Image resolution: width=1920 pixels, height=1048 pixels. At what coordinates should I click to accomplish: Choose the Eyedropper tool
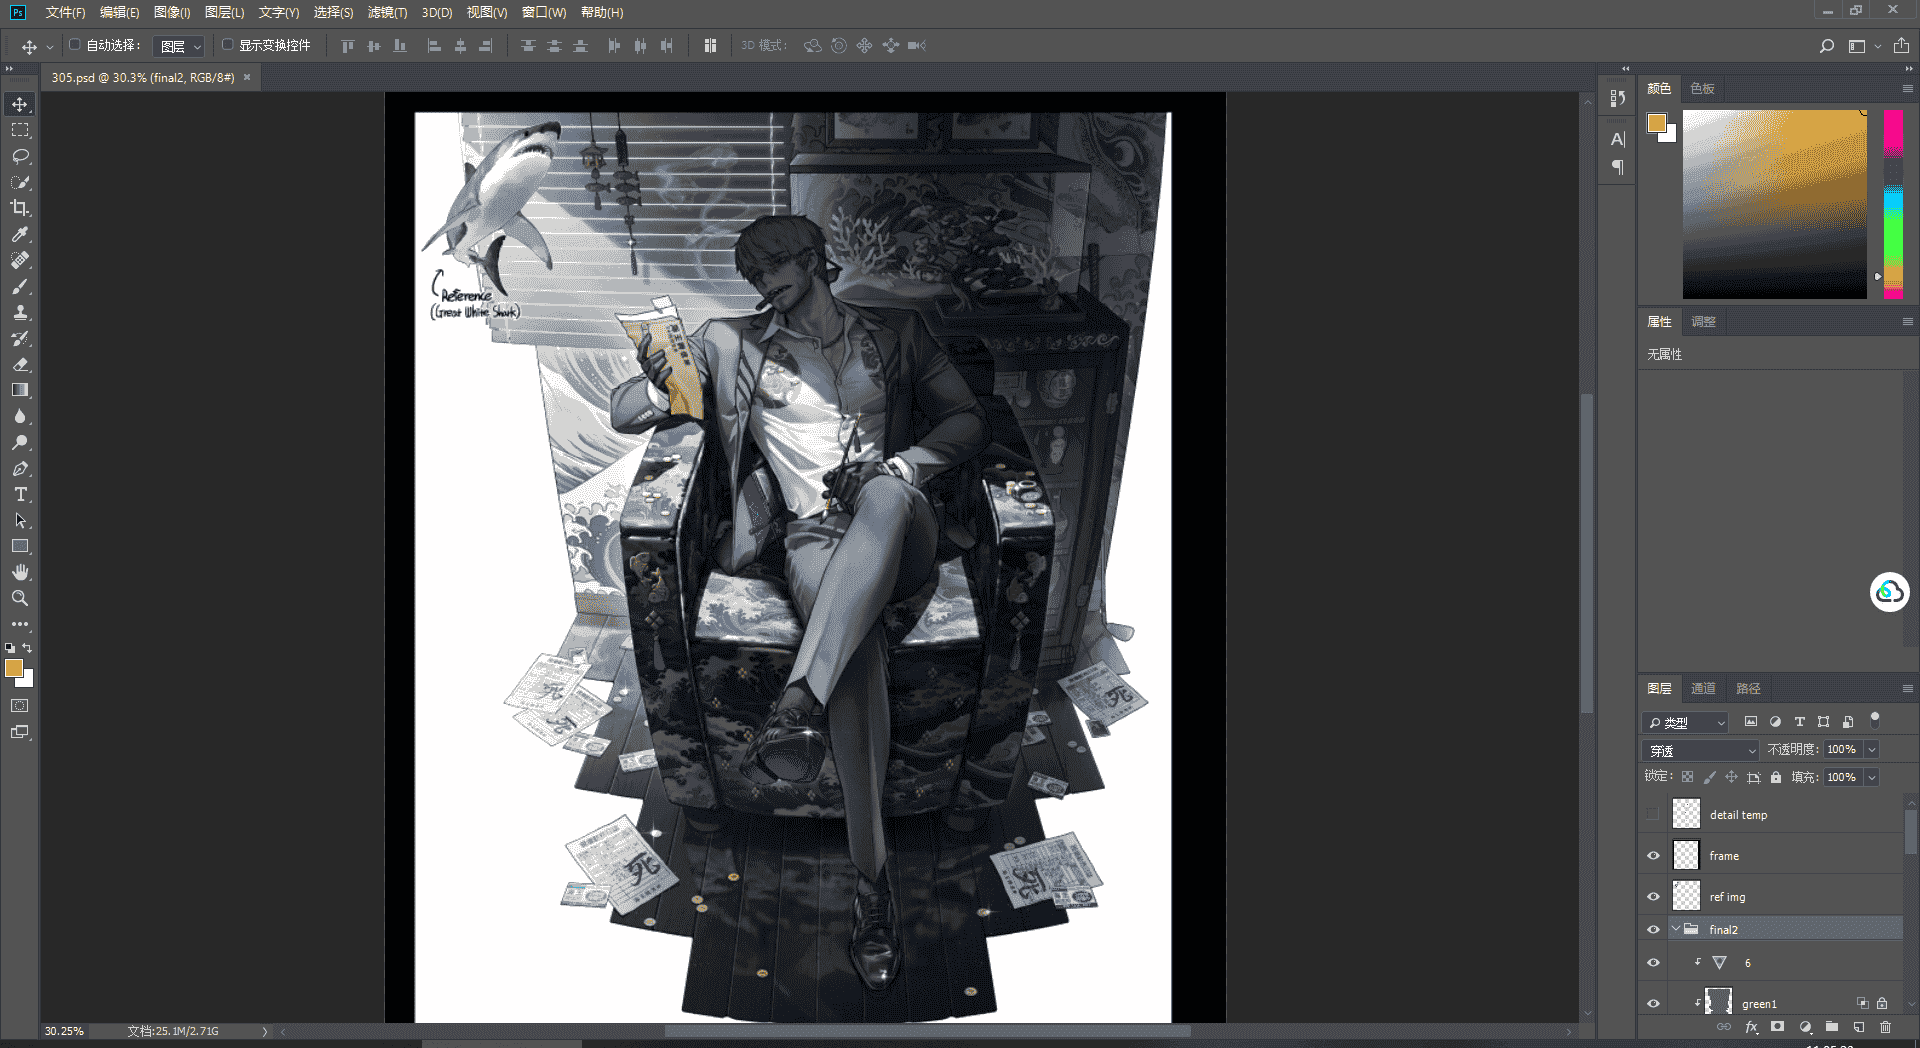(20, 234)
